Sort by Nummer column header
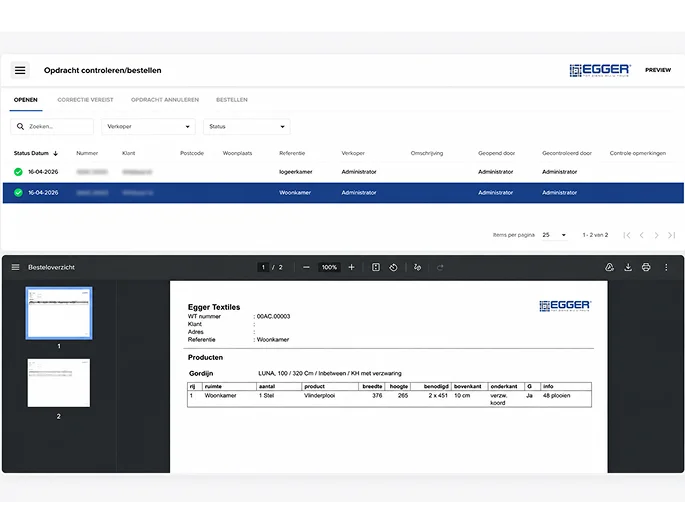This screenshot has width=686, height=514. pos(87,154)
